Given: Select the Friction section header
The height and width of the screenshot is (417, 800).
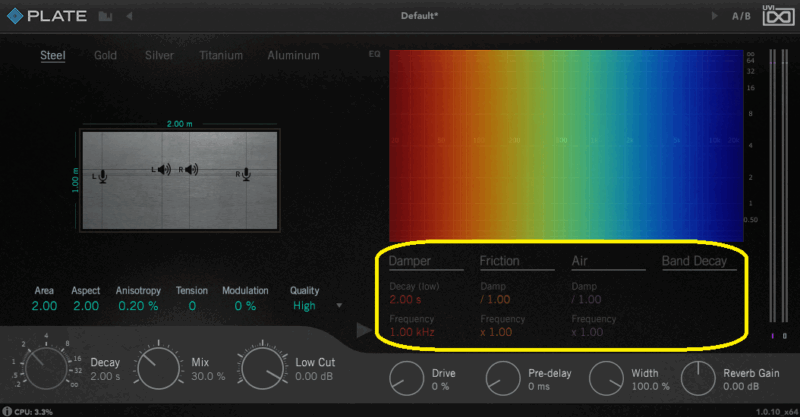Looking at the screenshot, I should point(499,262).
